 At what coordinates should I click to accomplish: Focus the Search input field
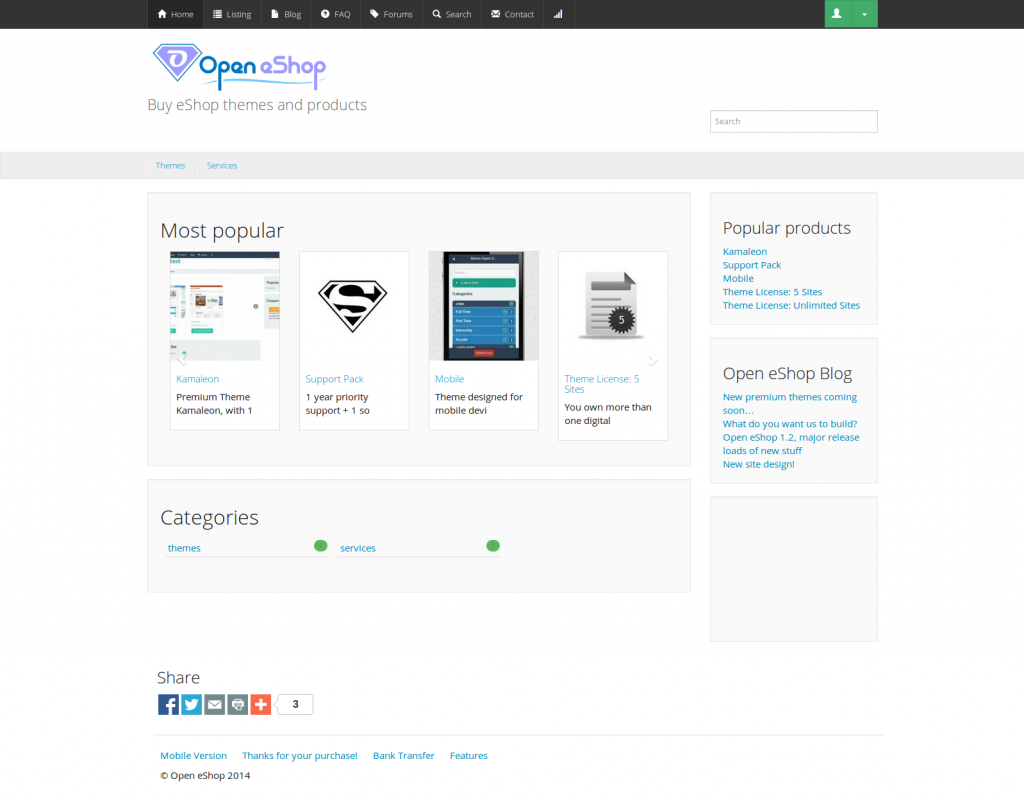(793, 121)
